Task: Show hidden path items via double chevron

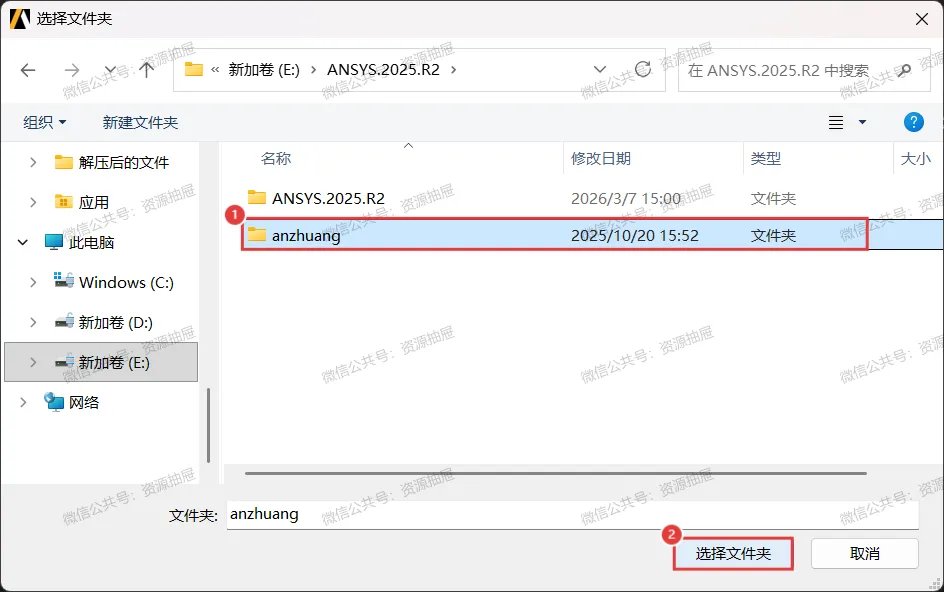Action: pyautogui.click(x=215, y=70)
